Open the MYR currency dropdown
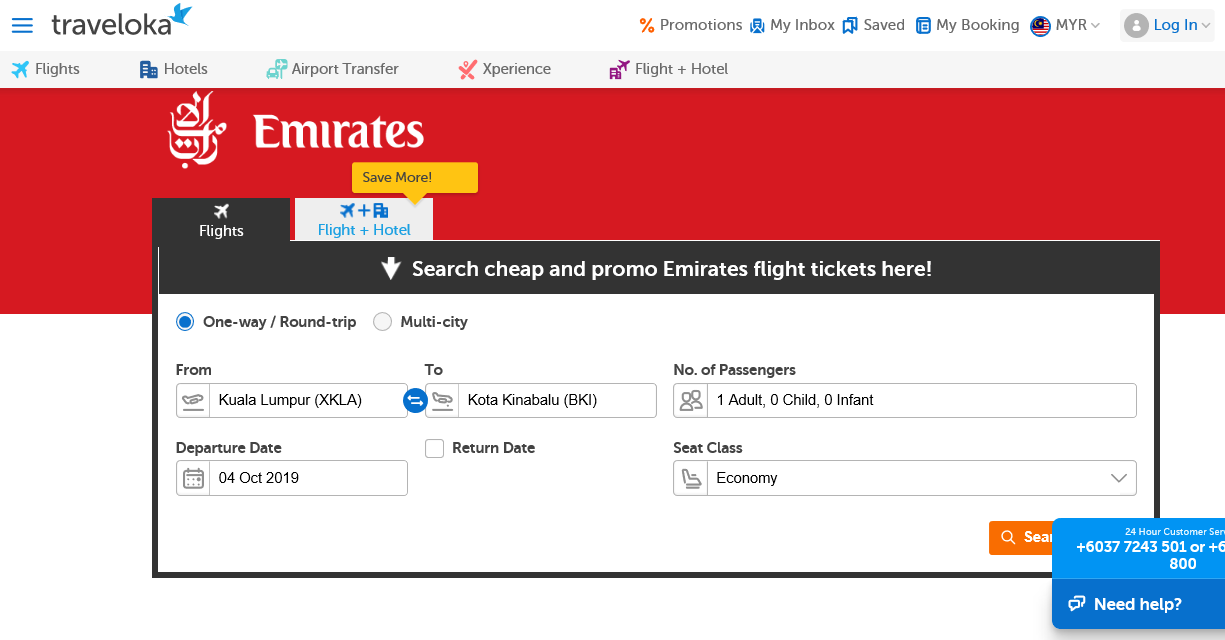This screenshot has width=1225, height=640. tap(1066, 25)
